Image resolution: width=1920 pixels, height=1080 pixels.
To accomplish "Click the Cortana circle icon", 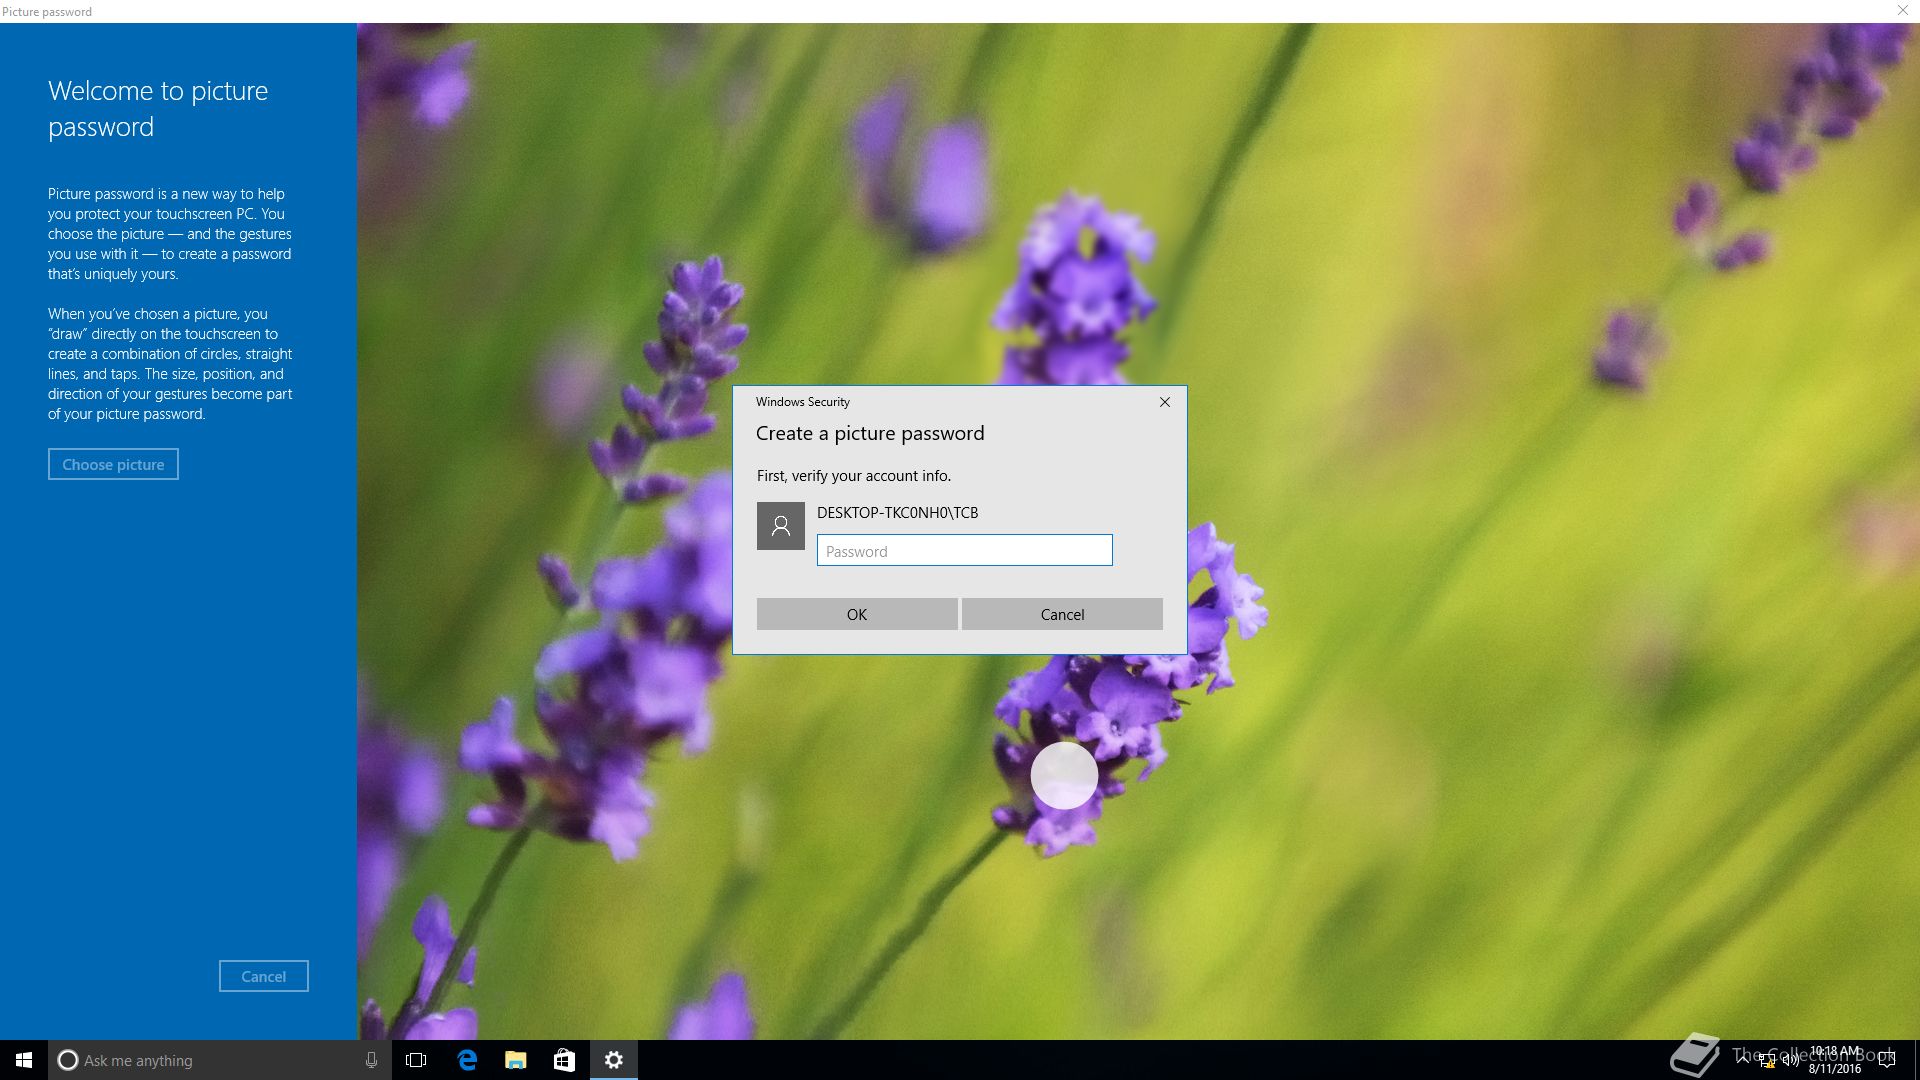I will tap(67, 1060).
